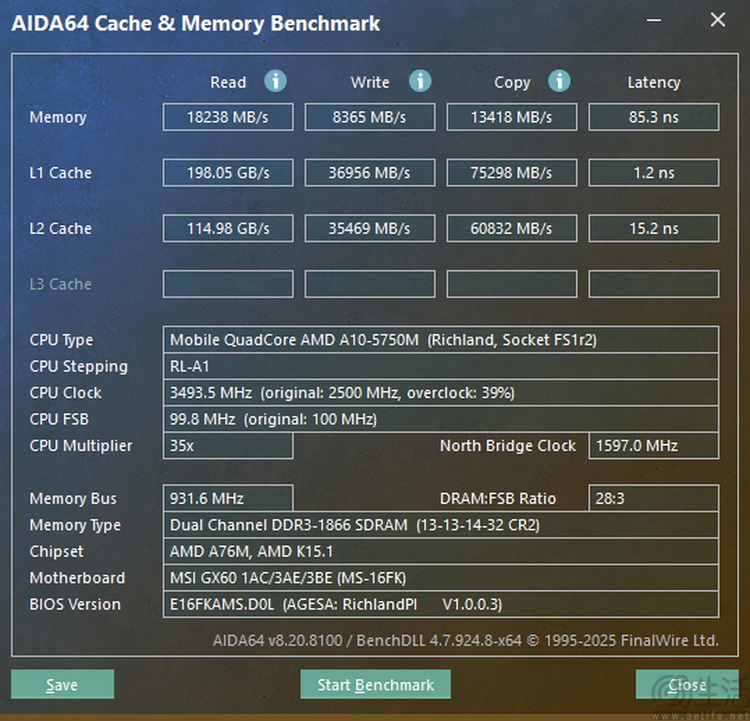Screen dimensions: 750x721
Task: Select L2 Cache latency 15.2 ns
Action: click(x=654, y=228)
